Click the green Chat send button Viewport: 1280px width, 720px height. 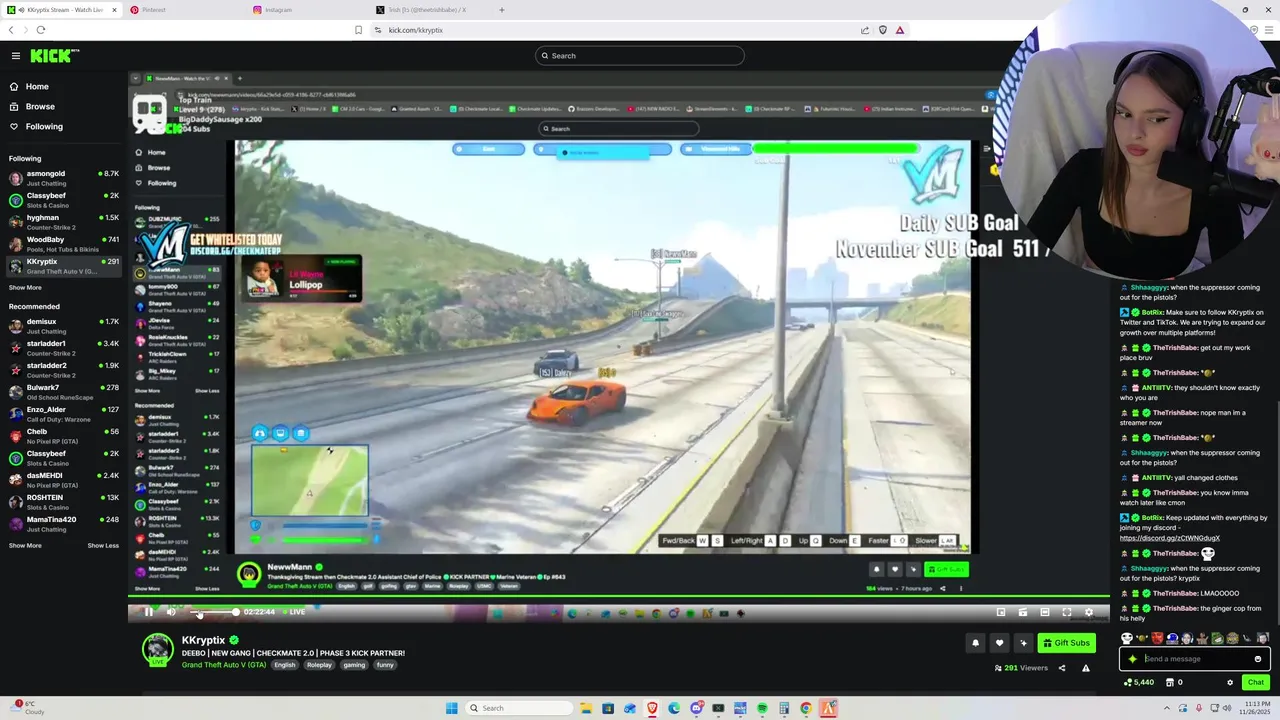[1255, 682]
